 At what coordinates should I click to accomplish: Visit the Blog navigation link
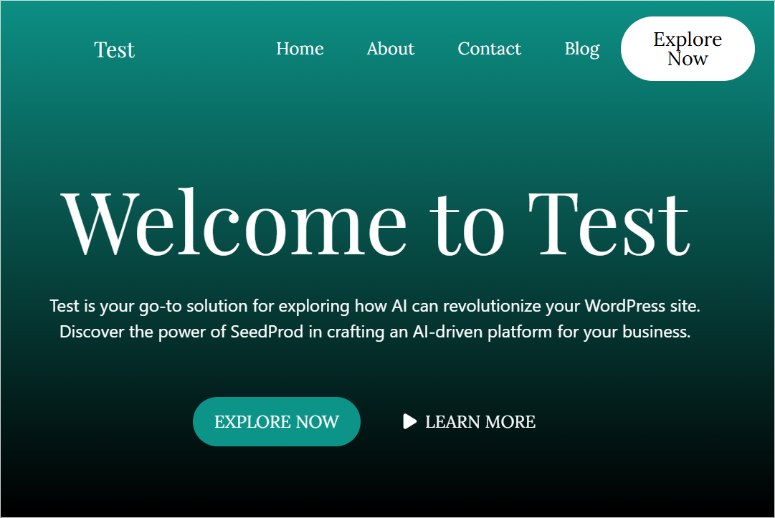pyautogui.click(x=582, y=49)
